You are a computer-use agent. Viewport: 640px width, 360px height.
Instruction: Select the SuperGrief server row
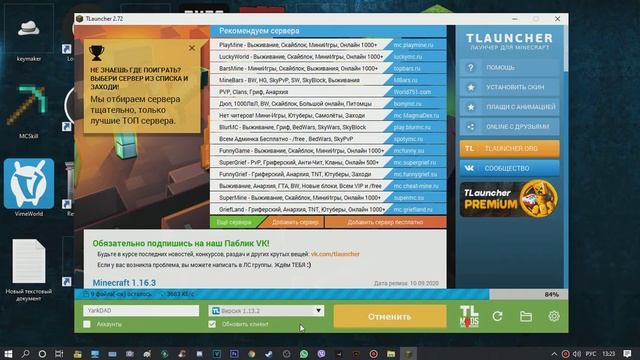pyautogui.click(x=328, y=162)
